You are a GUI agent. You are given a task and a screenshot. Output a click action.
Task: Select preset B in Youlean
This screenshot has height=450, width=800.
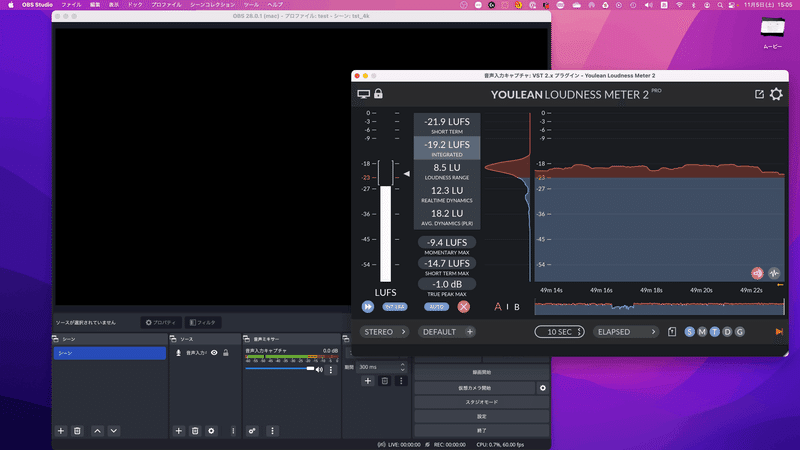click(x=517, y=307)
